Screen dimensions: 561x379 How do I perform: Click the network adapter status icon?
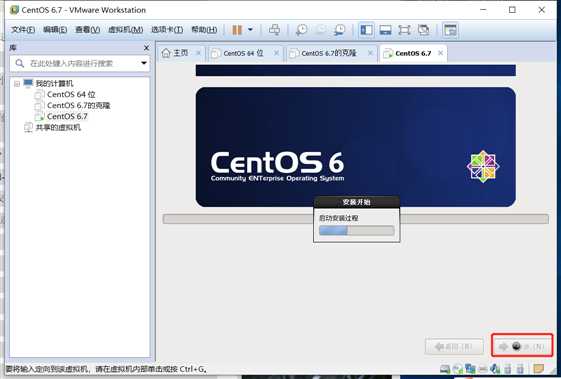click(470, 368)
